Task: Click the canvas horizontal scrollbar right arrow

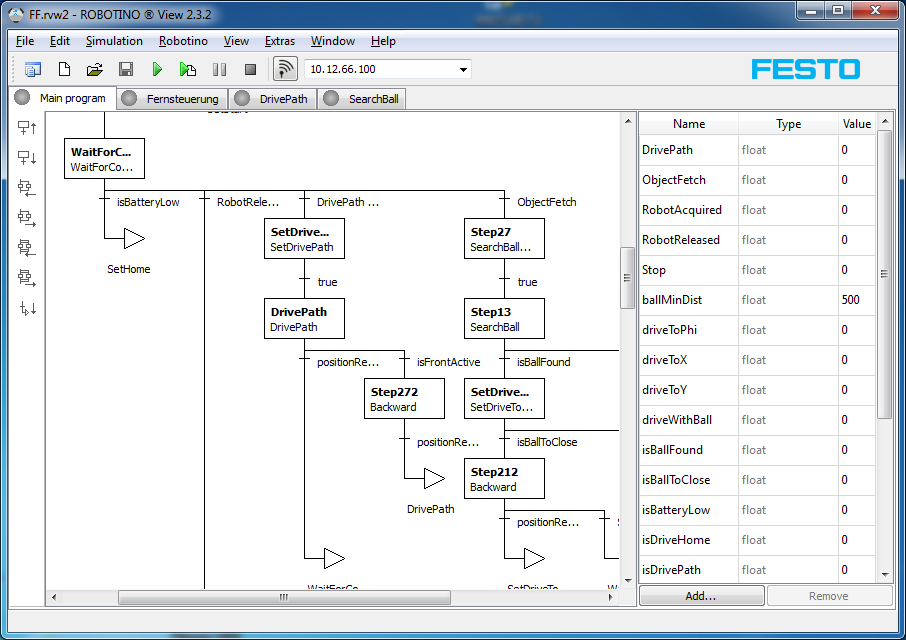Action: (x=610, y=597)
